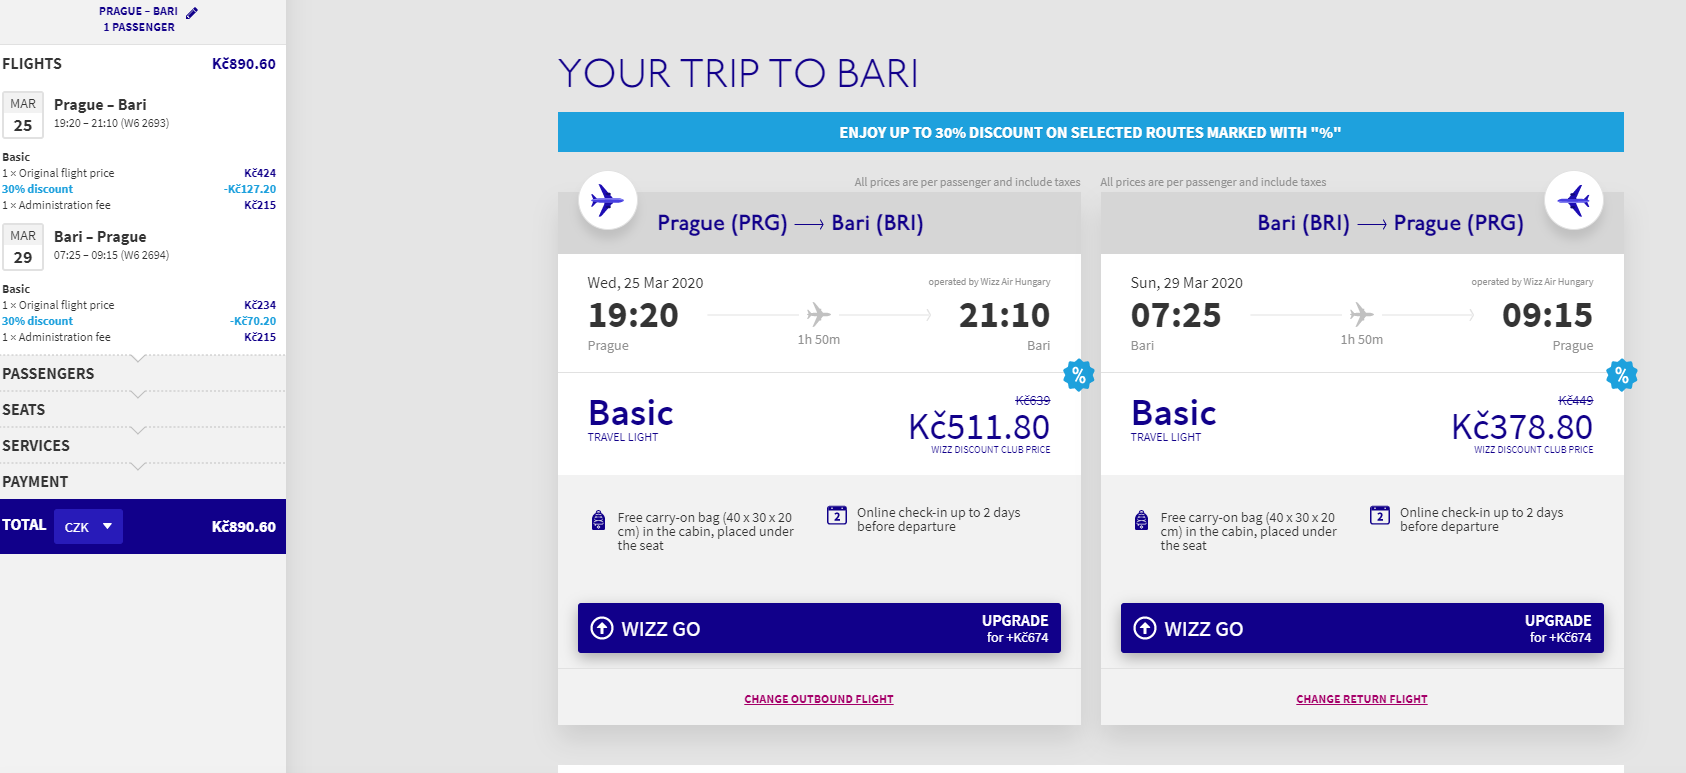1686x773 pixels.
Task: Click the upgrade arrow icon on outbound WIZZ GO
Action: [x=602, y=628]
